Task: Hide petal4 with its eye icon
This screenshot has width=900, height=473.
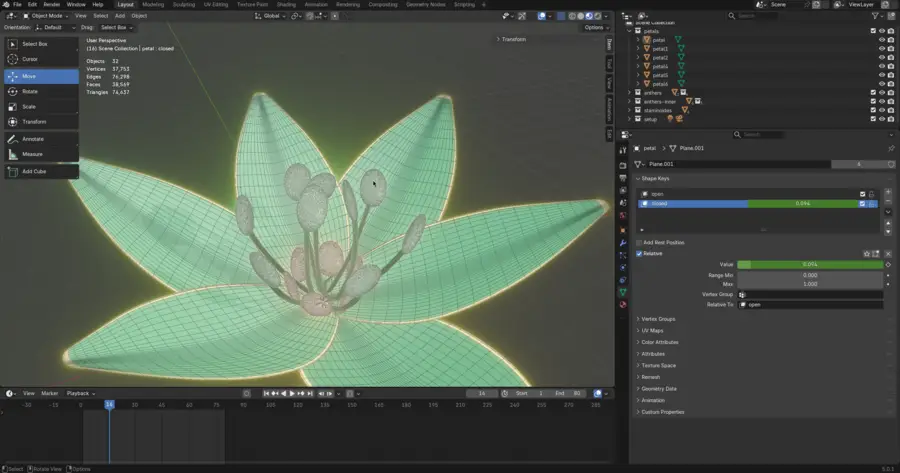Action: pyautogui.click(x=882, y=67)
